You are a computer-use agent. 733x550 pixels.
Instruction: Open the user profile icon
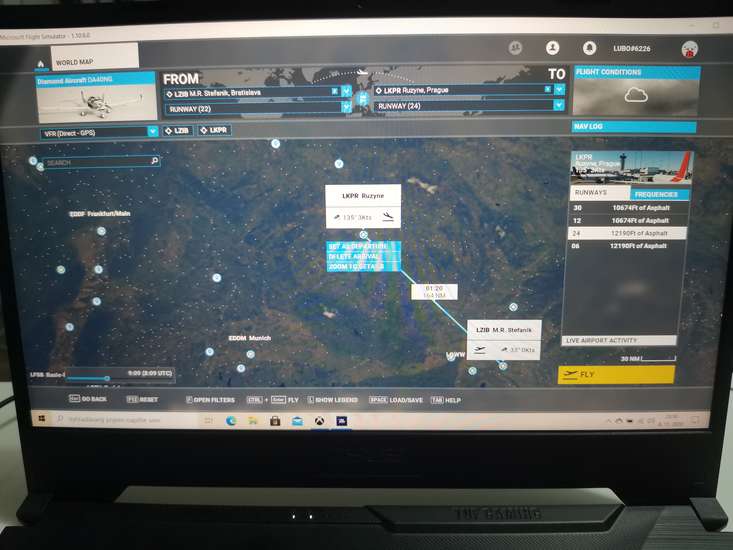pos(553,48)
